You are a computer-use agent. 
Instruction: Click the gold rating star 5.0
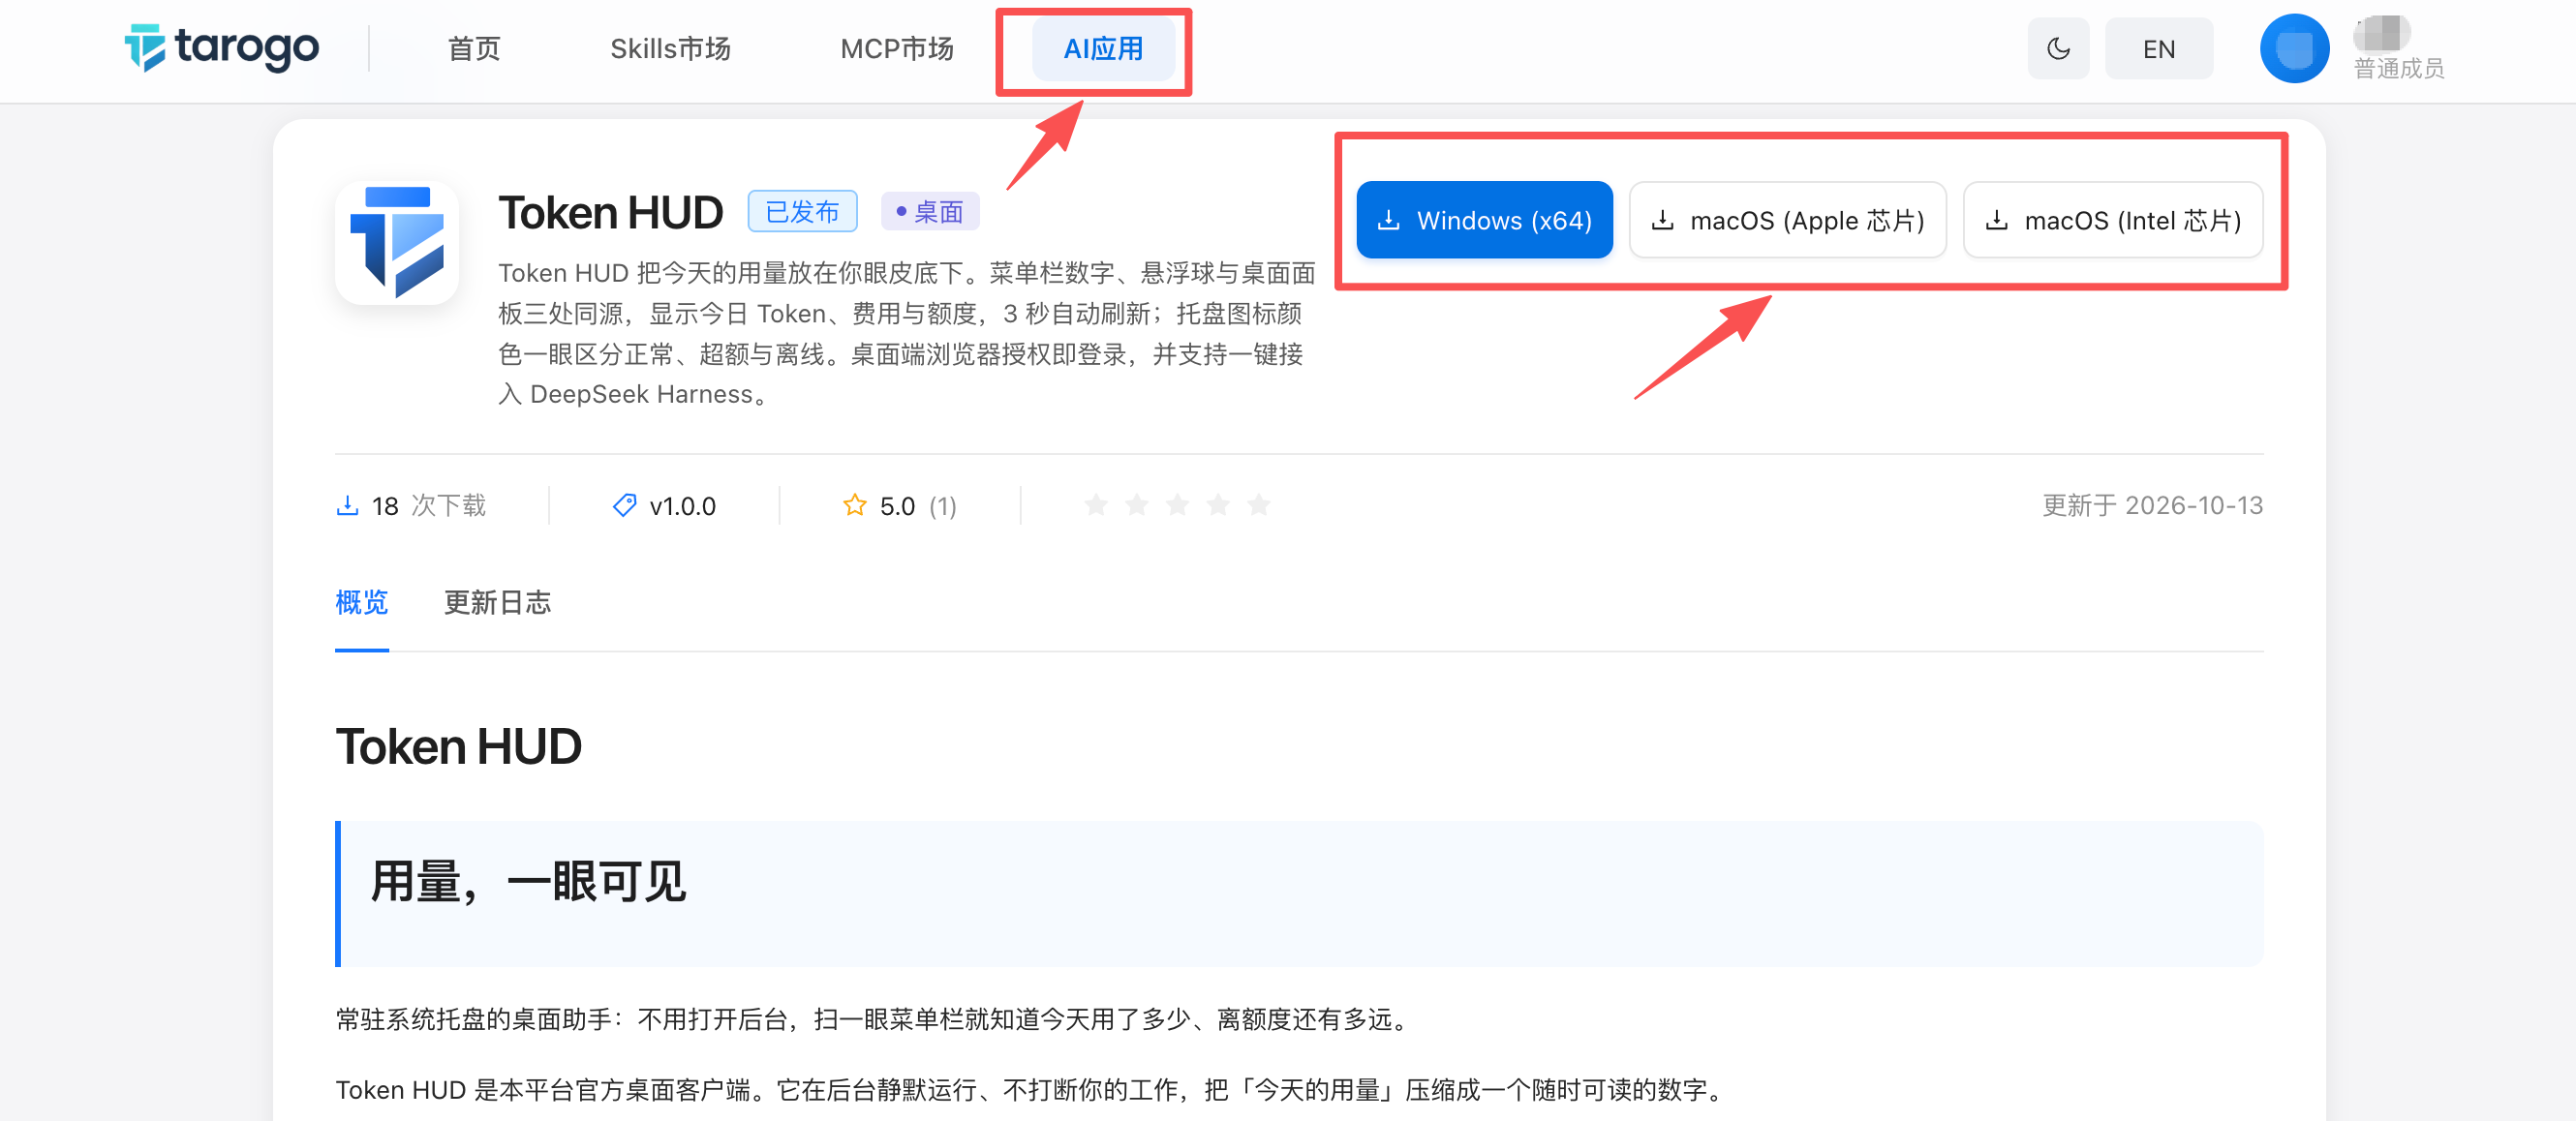tap(854, 505)
